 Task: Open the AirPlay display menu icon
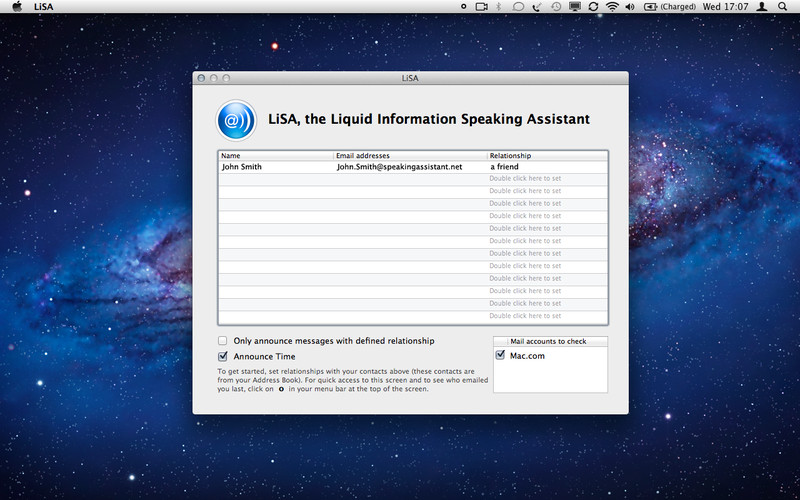tap(575, 7)
